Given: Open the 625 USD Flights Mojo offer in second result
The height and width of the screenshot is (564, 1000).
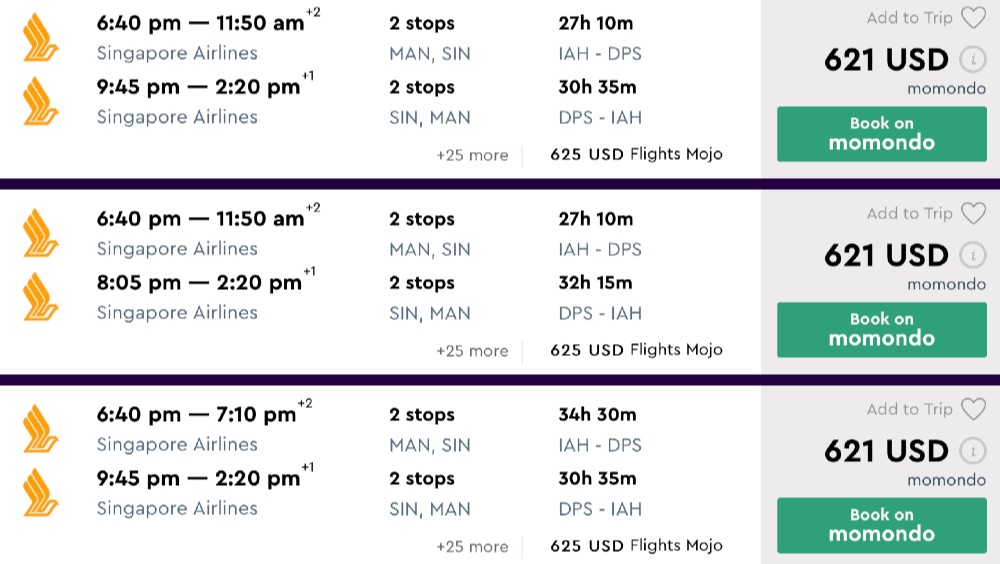Looking at the screenshot, I should [636, 350].
